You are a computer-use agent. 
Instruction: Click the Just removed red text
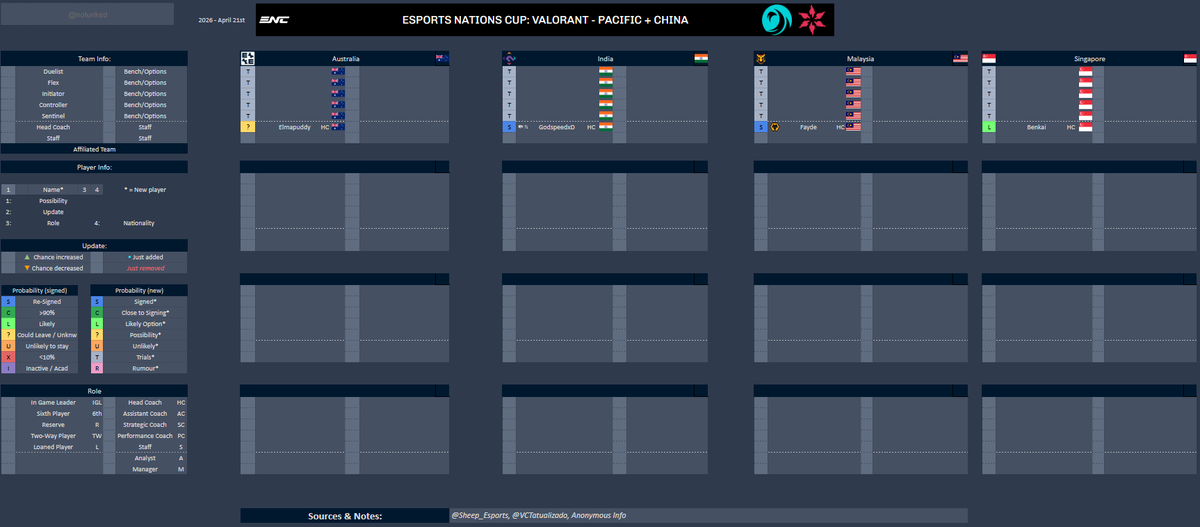[145, 268]
